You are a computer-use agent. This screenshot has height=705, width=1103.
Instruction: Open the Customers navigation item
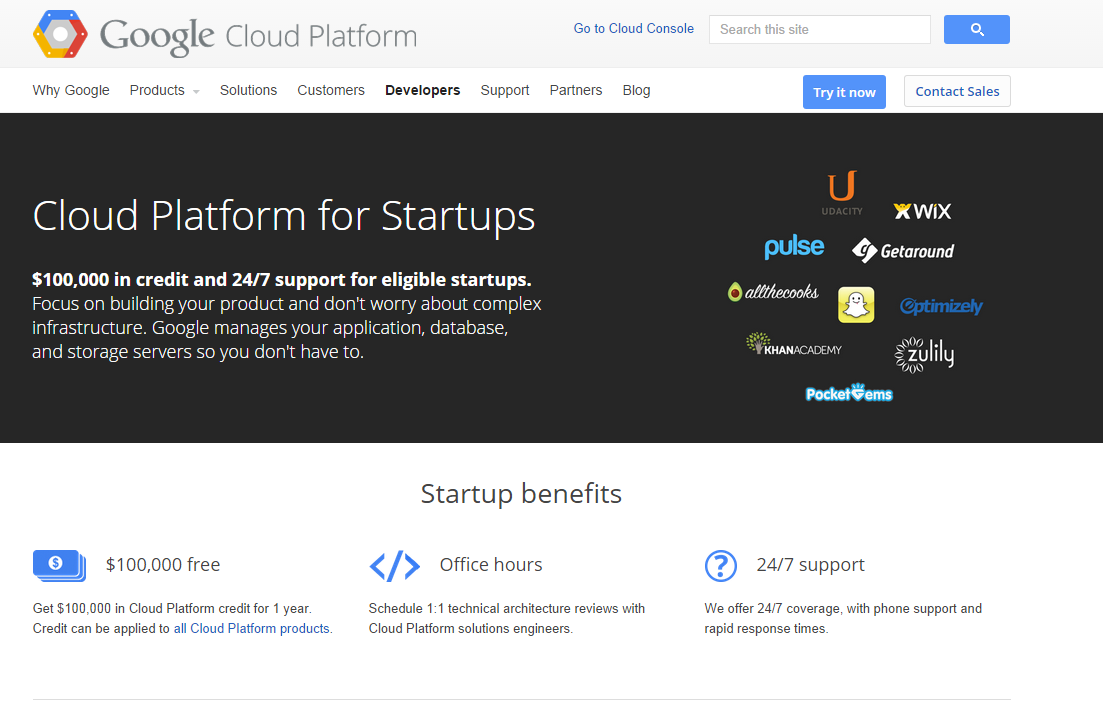click(x=331, y=90)
